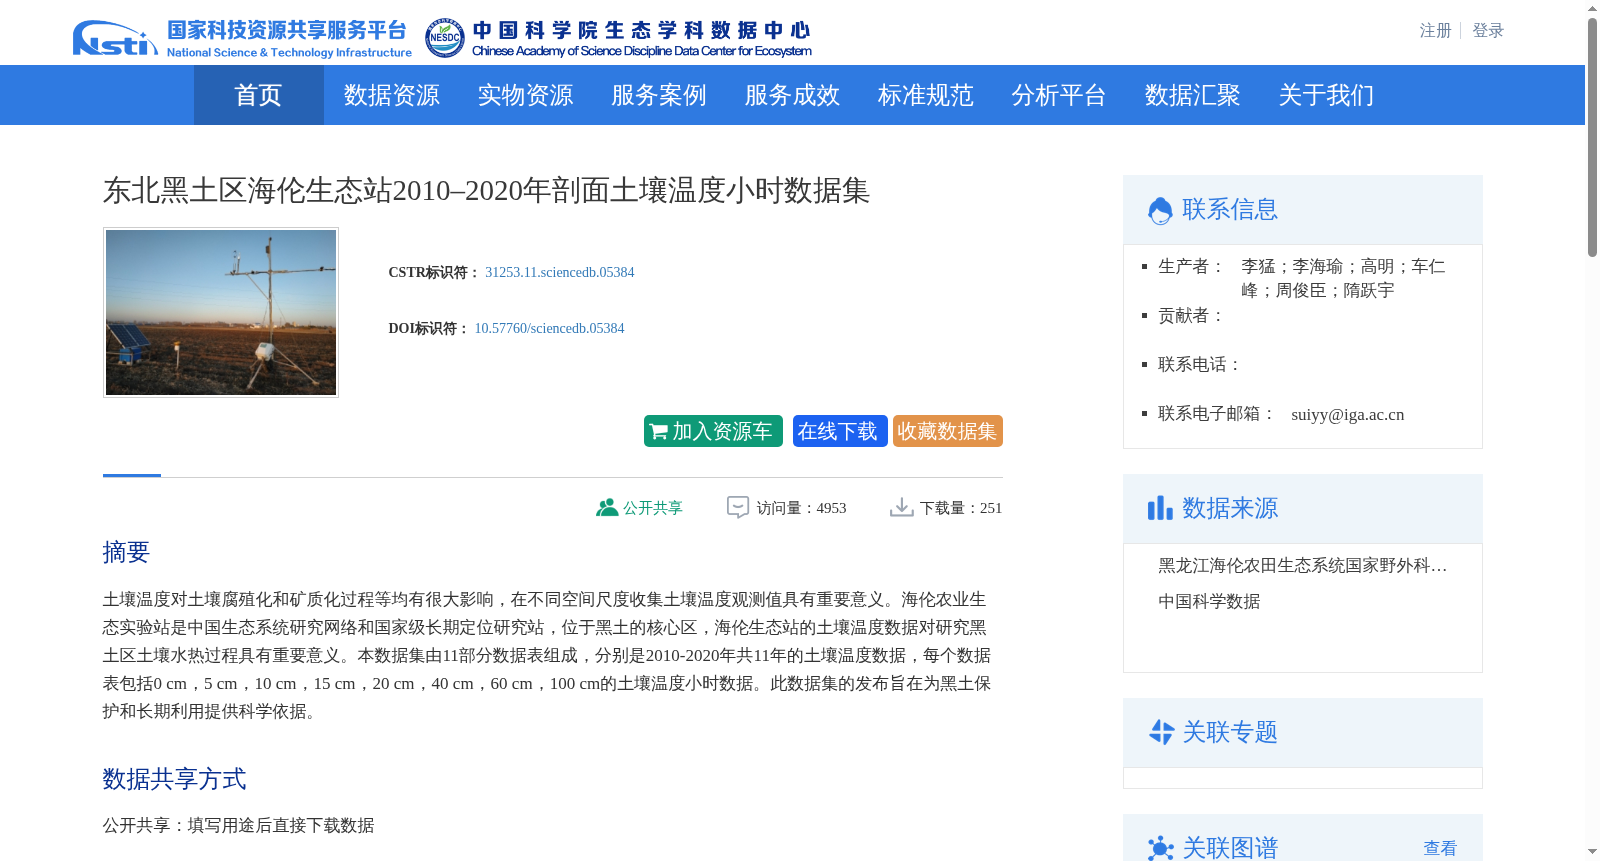
Task: Click 查看 beside 关联图谱
Action: tap(1440, 848)
